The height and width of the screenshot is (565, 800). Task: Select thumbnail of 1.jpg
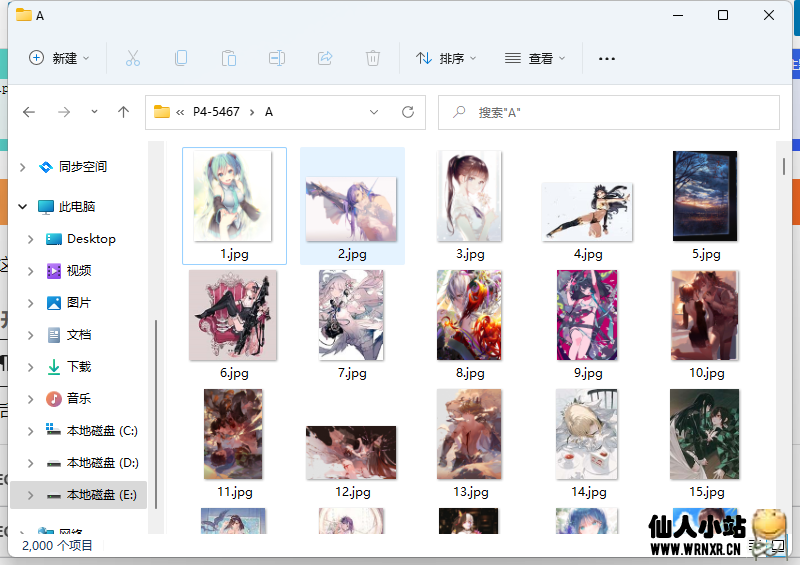233,195
